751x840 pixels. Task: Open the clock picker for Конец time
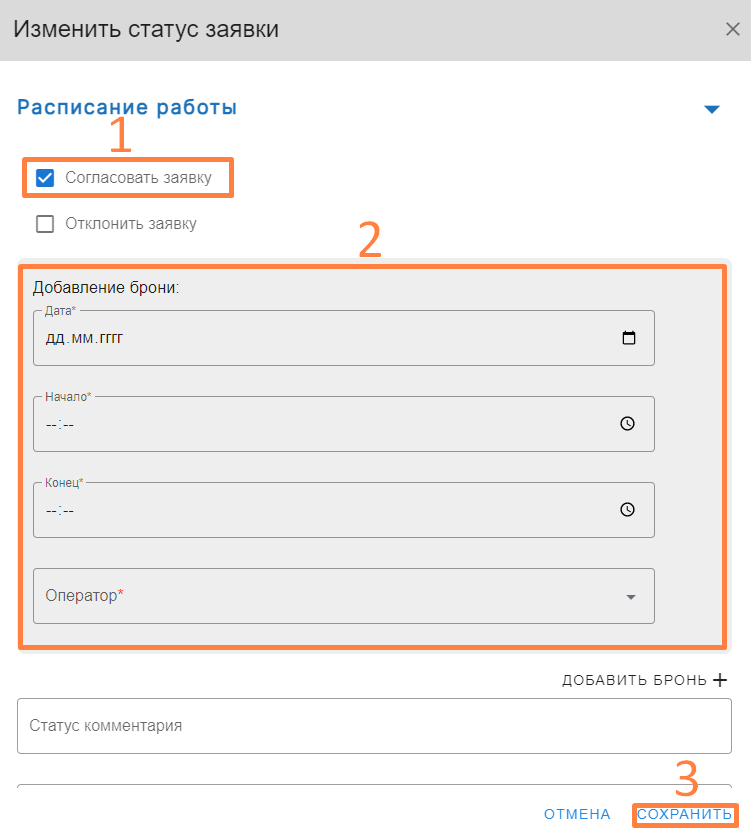627,510
